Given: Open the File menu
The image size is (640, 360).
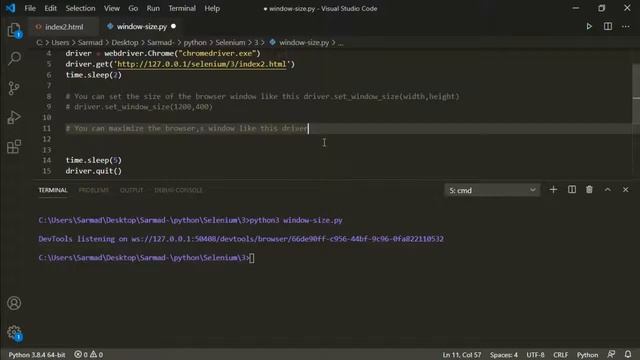Looking at the screenshot, I should pyautogui.click(x=30, y=8).
